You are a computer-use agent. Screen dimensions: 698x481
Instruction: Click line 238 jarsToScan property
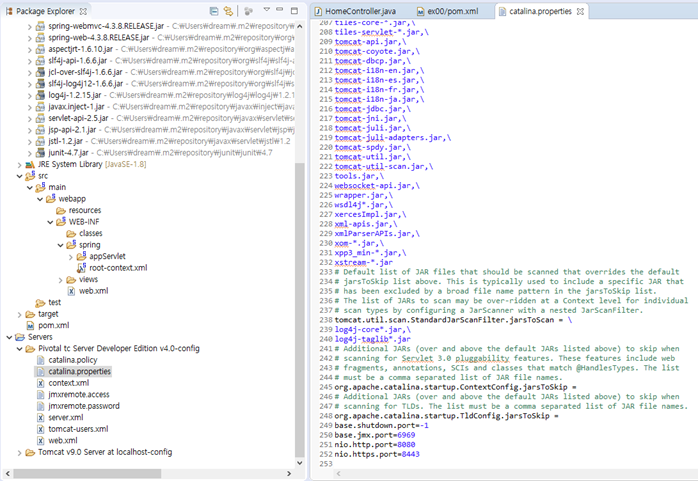pyautogui.click(x=444, y=320)
